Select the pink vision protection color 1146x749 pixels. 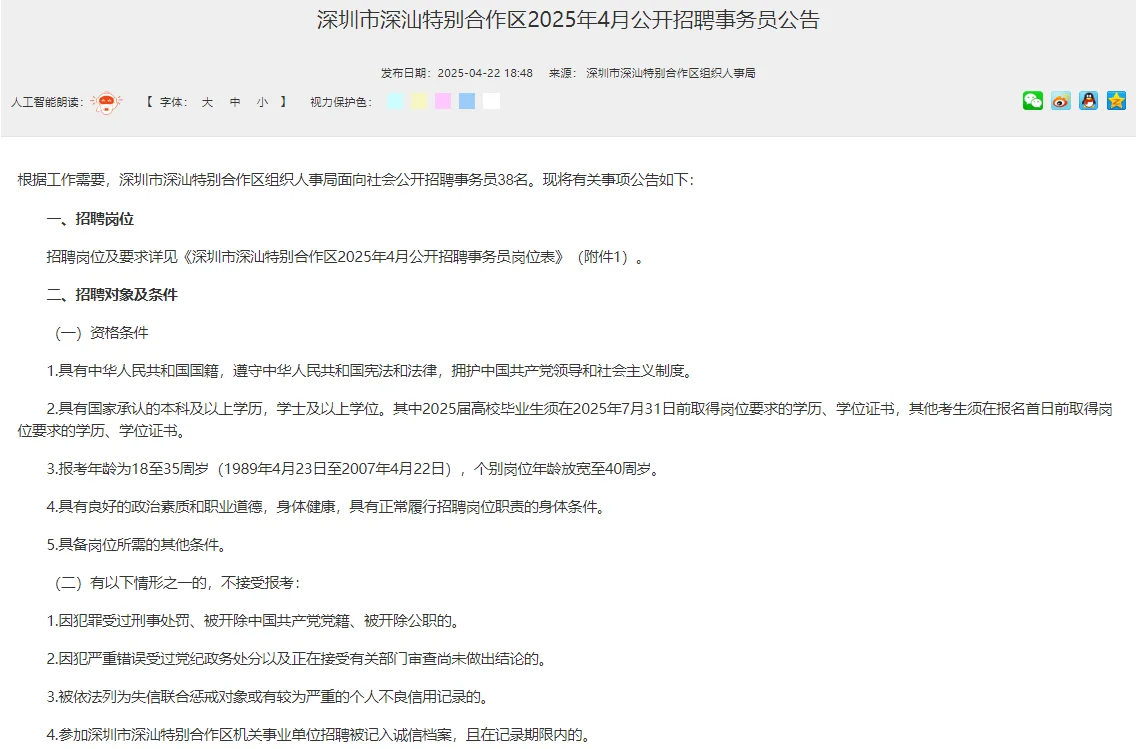coord(442,101)
